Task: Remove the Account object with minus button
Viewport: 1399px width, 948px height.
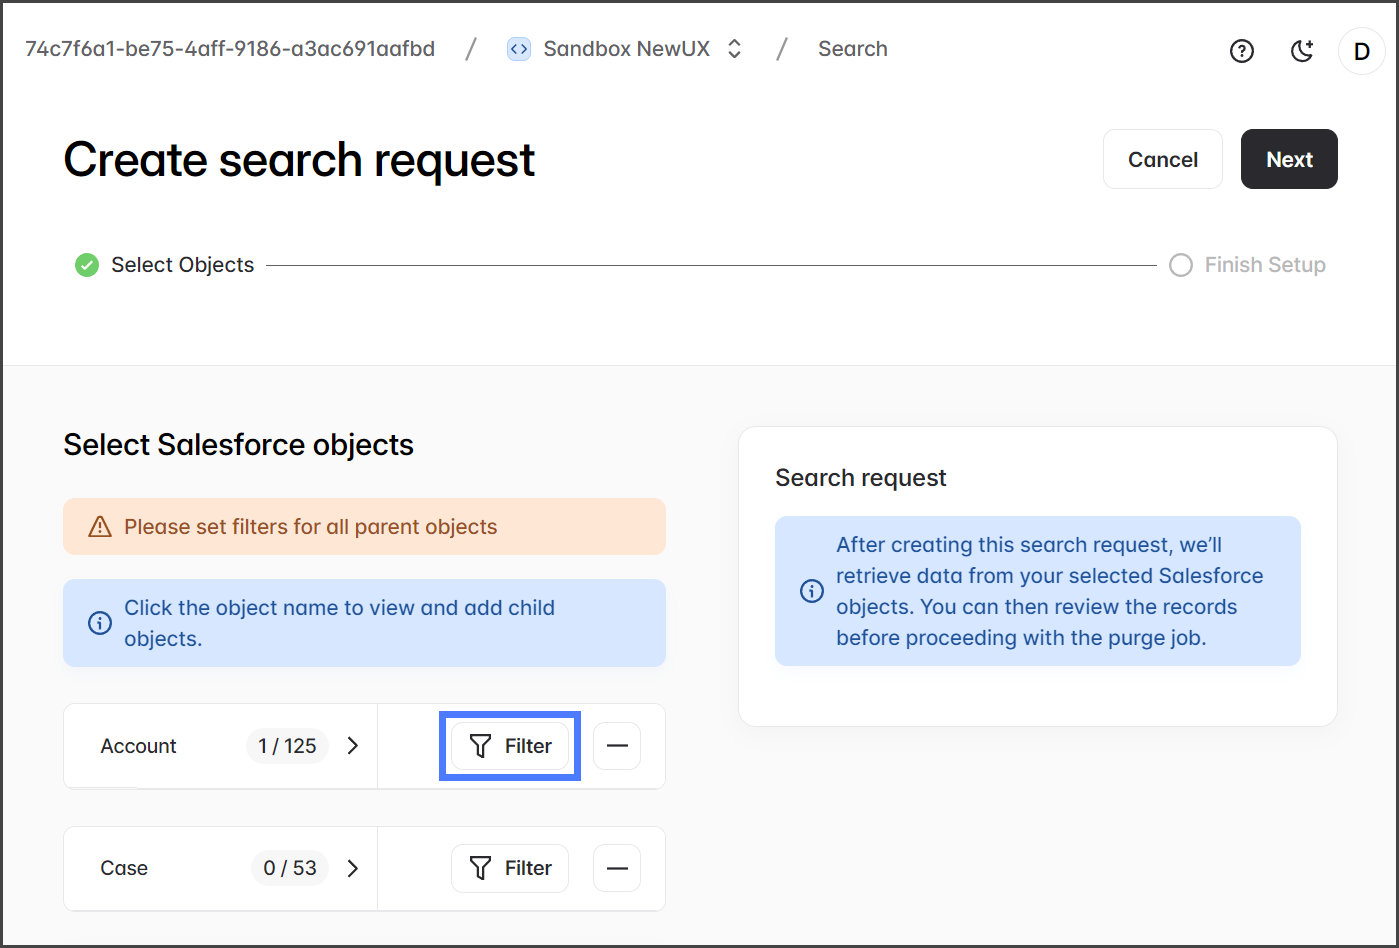Action: (x=617, y=746)
